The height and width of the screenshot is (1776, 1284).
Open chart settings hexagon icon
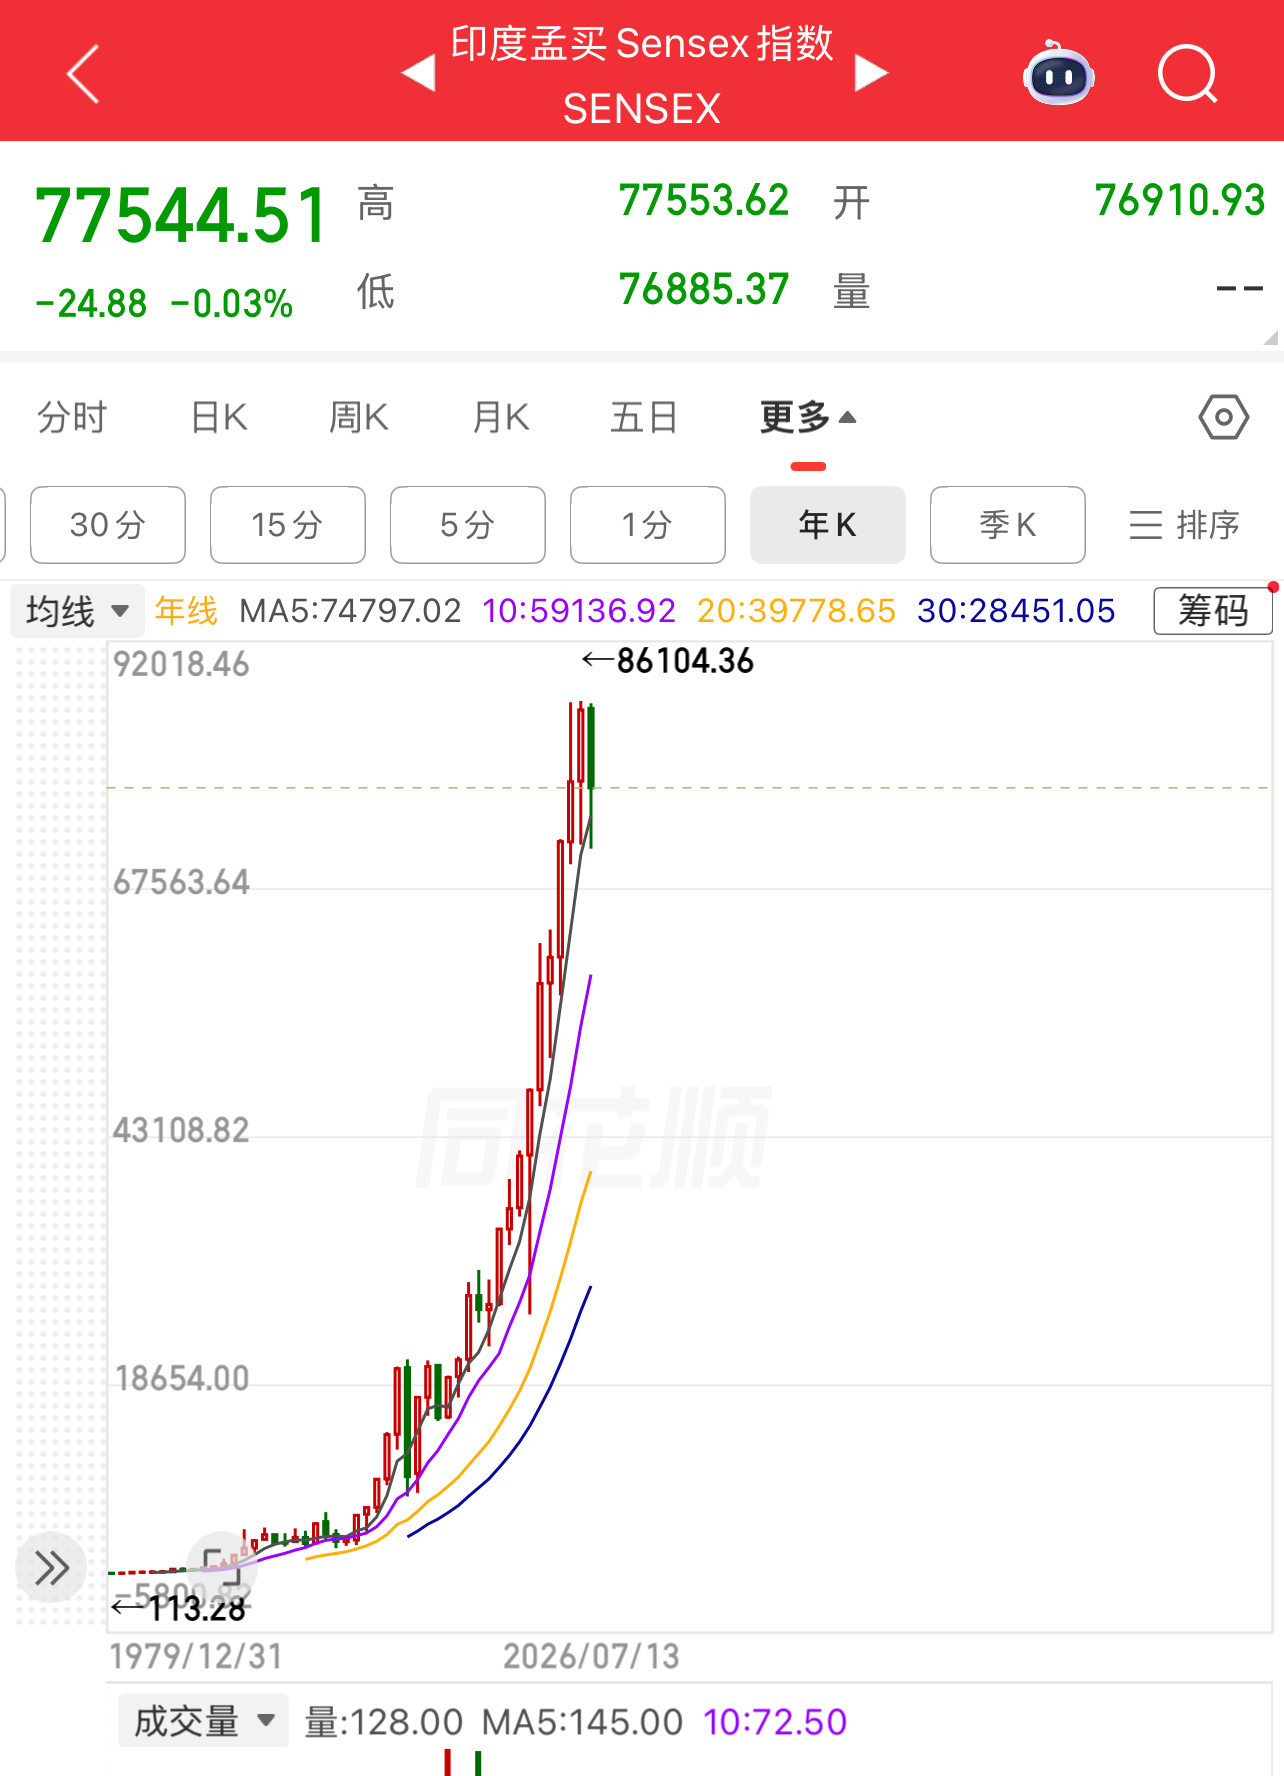point(1223,417)
